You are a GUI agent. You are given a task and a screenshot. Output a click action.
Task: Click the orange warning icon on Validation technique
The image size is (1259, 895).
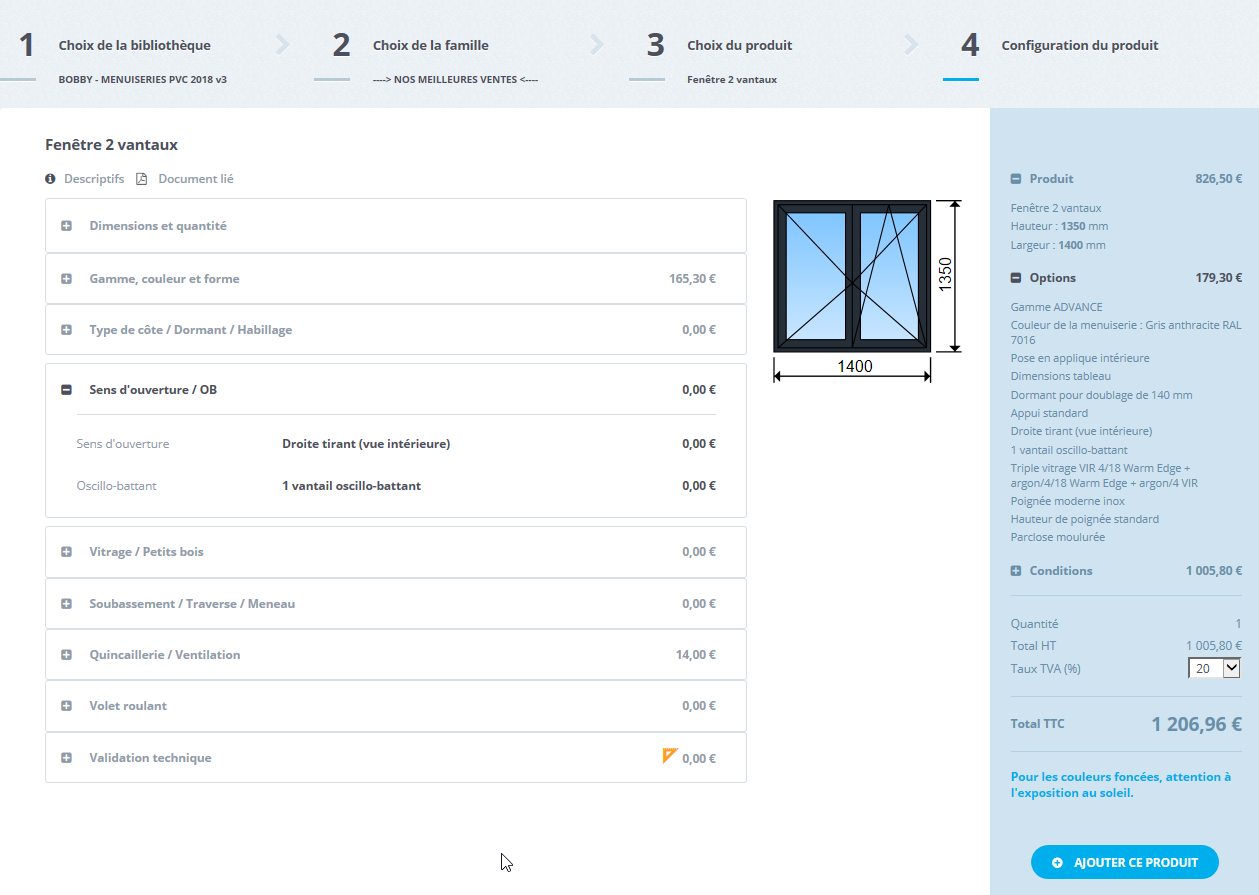tap(670, 756)
